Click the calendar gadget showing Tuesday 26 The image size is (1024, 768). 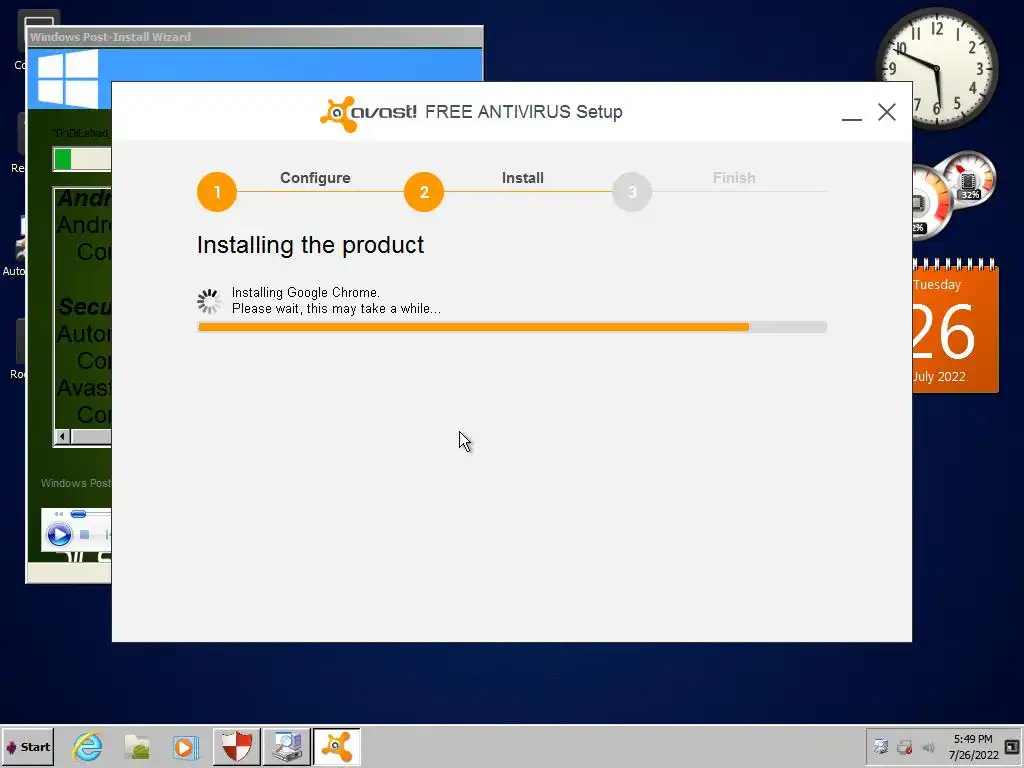[955, 326]
